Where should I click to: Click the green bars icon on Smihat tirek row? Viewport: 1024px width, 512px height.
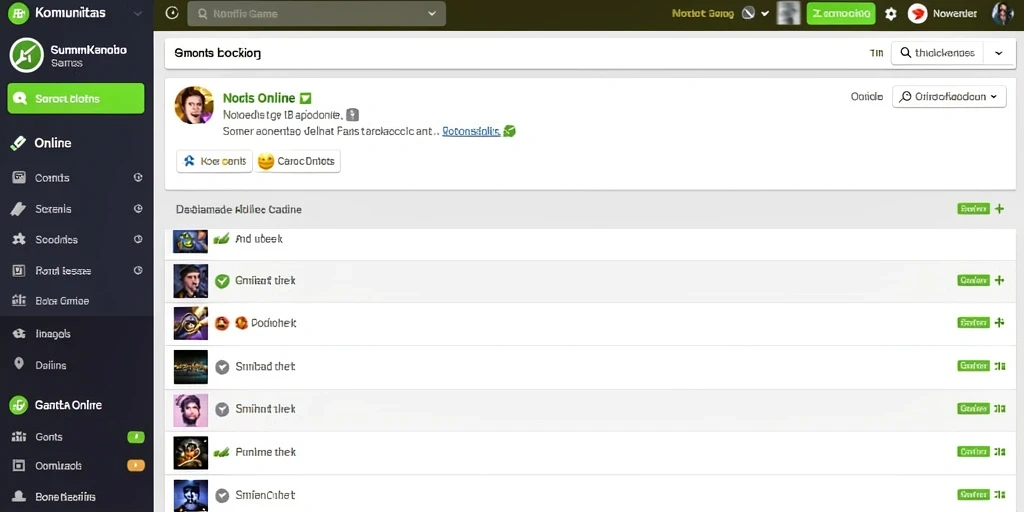[x=999, y=409]
